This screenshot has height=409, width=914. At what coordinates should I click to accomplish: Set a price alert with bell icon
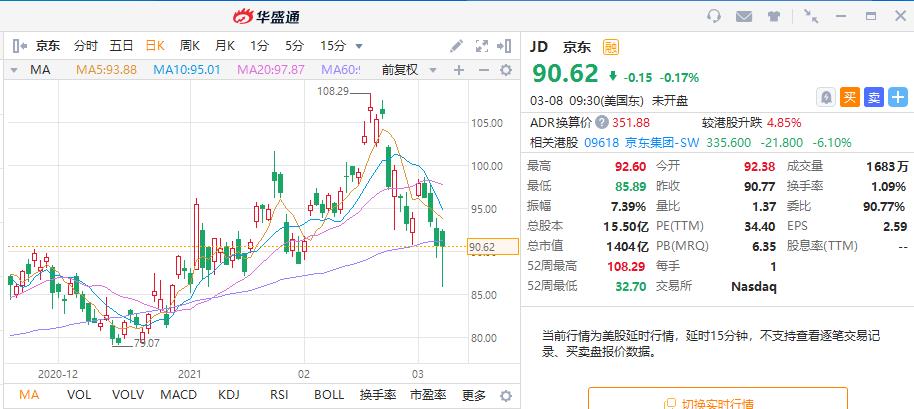pyautogui.click(x=826, y=97)
